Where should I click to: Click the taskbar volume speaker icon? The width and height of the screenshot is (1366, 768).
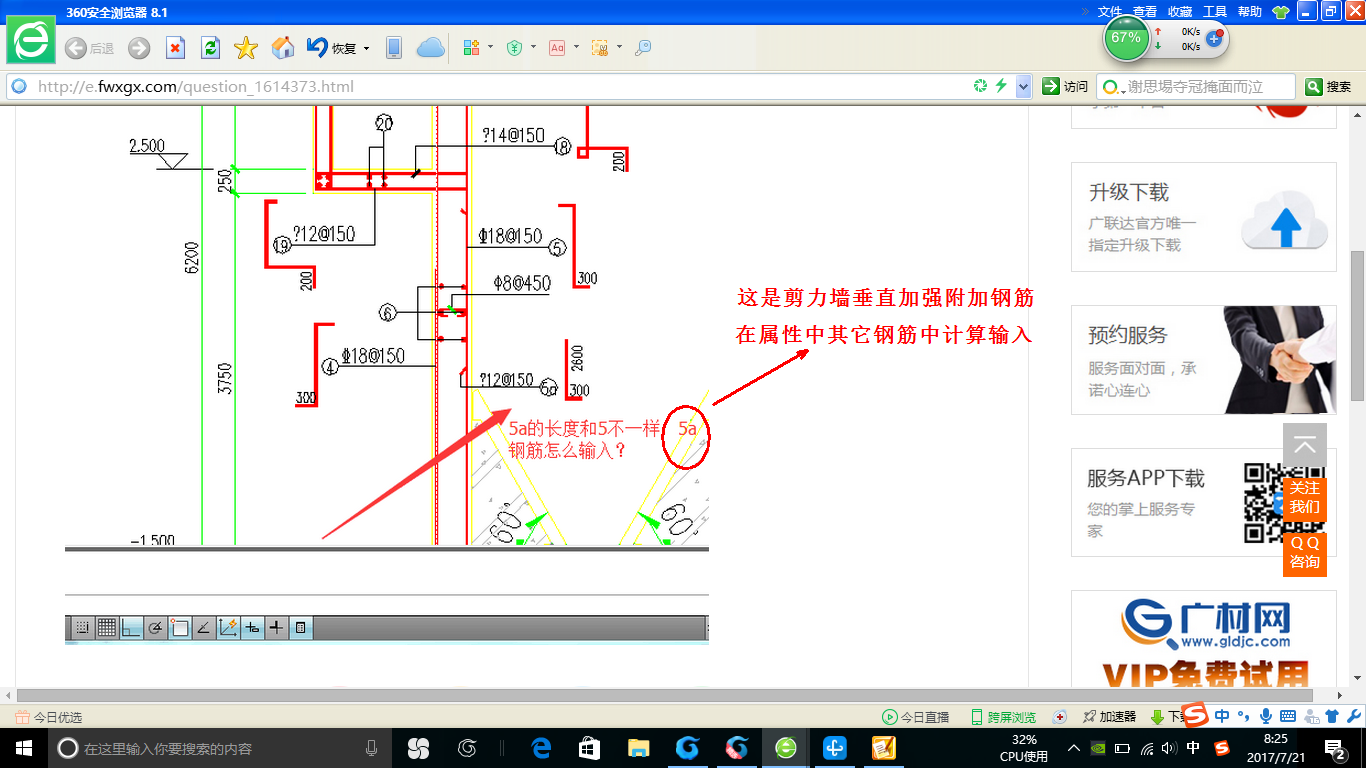tap(1170, 748)
